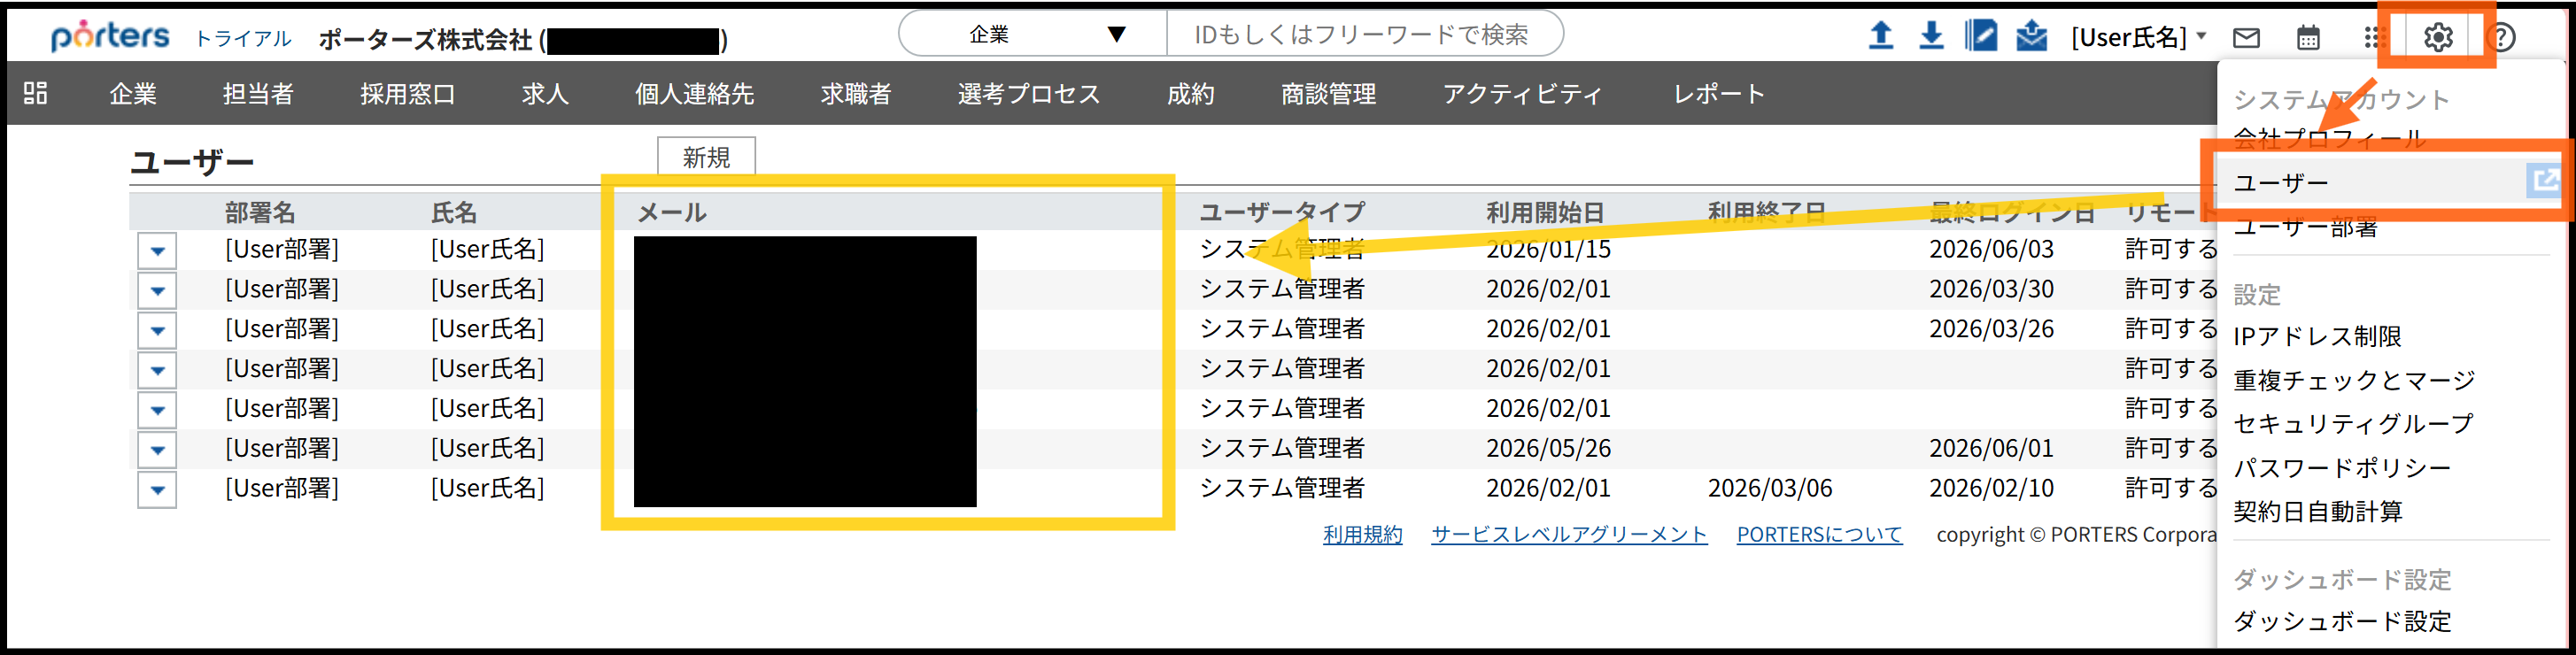Screen dimensions: 2576x655
Task: Click the 氏名 column header
Action: click(x=454, y=212)
